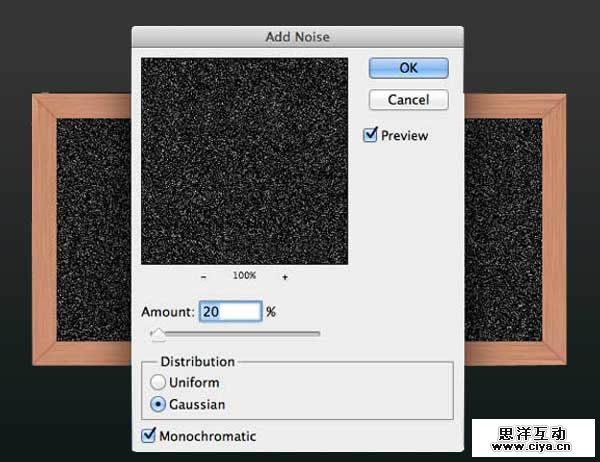
Task: Disable the Monochromatic checkbox
Action: (x=149, y=436)
